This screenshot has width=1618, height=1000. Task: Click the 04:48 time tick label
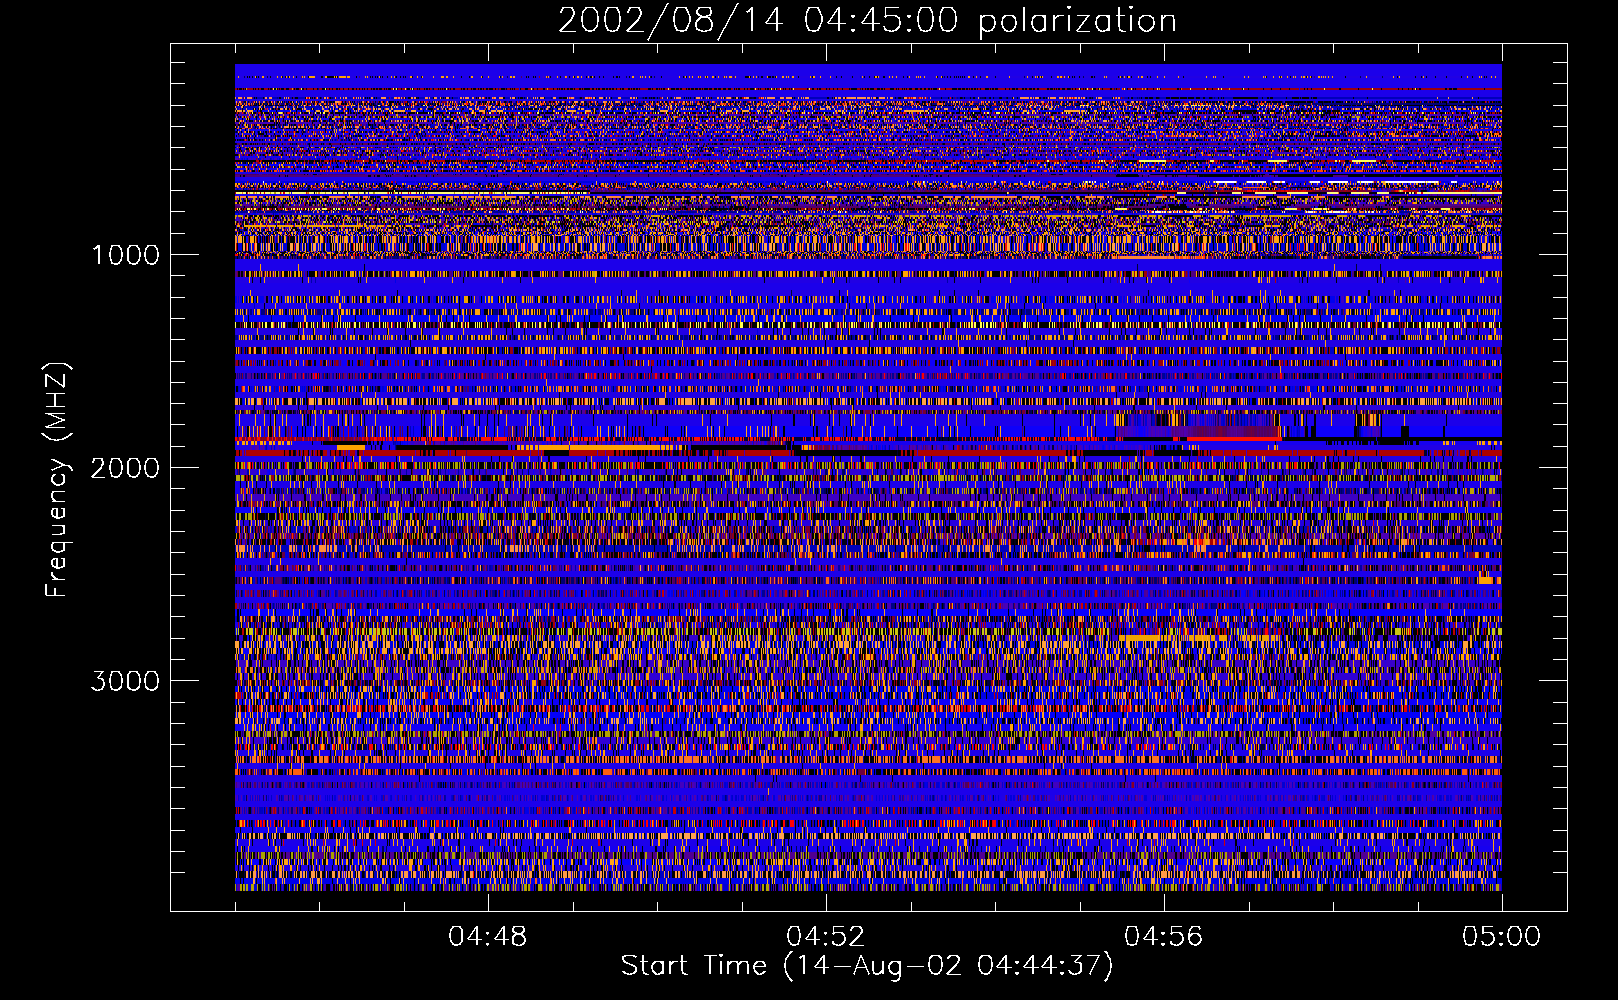(x=487, y=937)
